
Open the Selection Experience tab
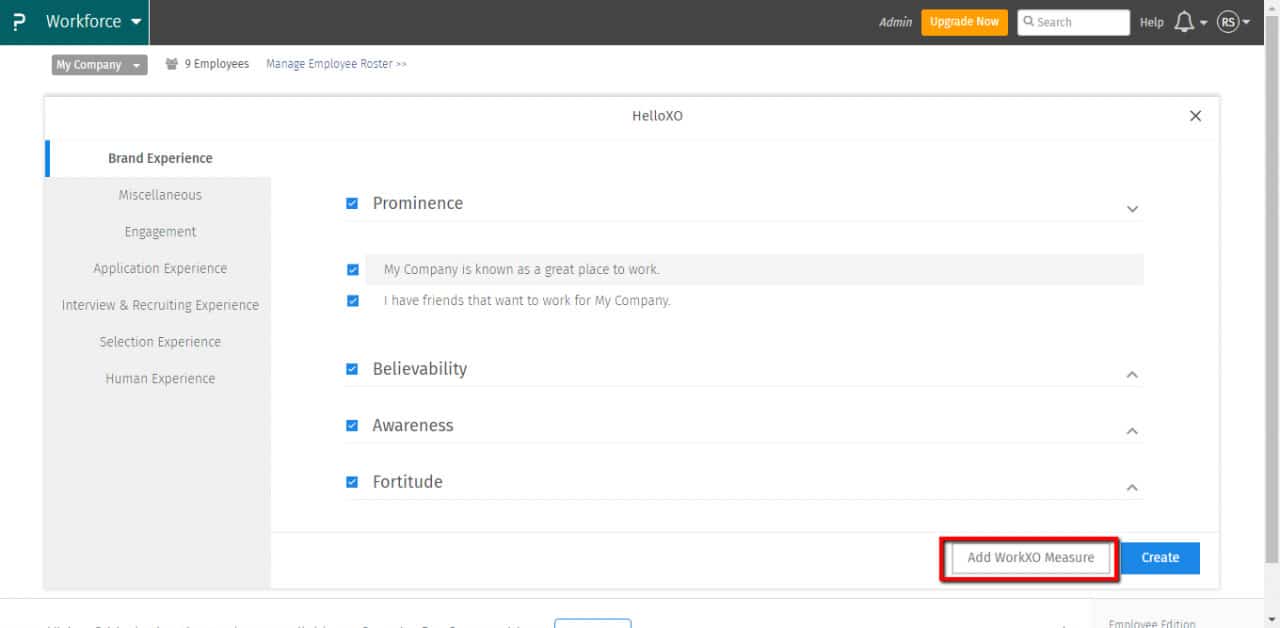[160, 342]
